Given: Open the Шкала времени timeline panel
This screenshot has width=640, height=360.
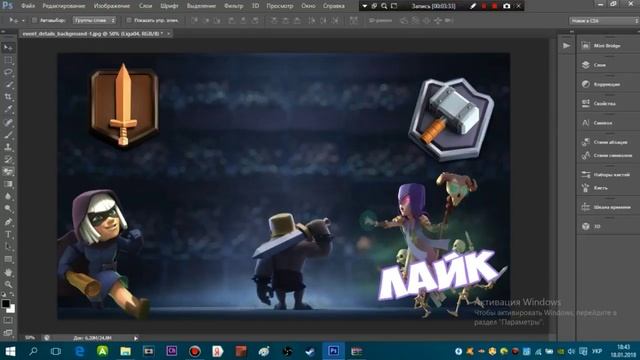Looking at the screenshot, I should pyautogui.click(x=607, y=207).
